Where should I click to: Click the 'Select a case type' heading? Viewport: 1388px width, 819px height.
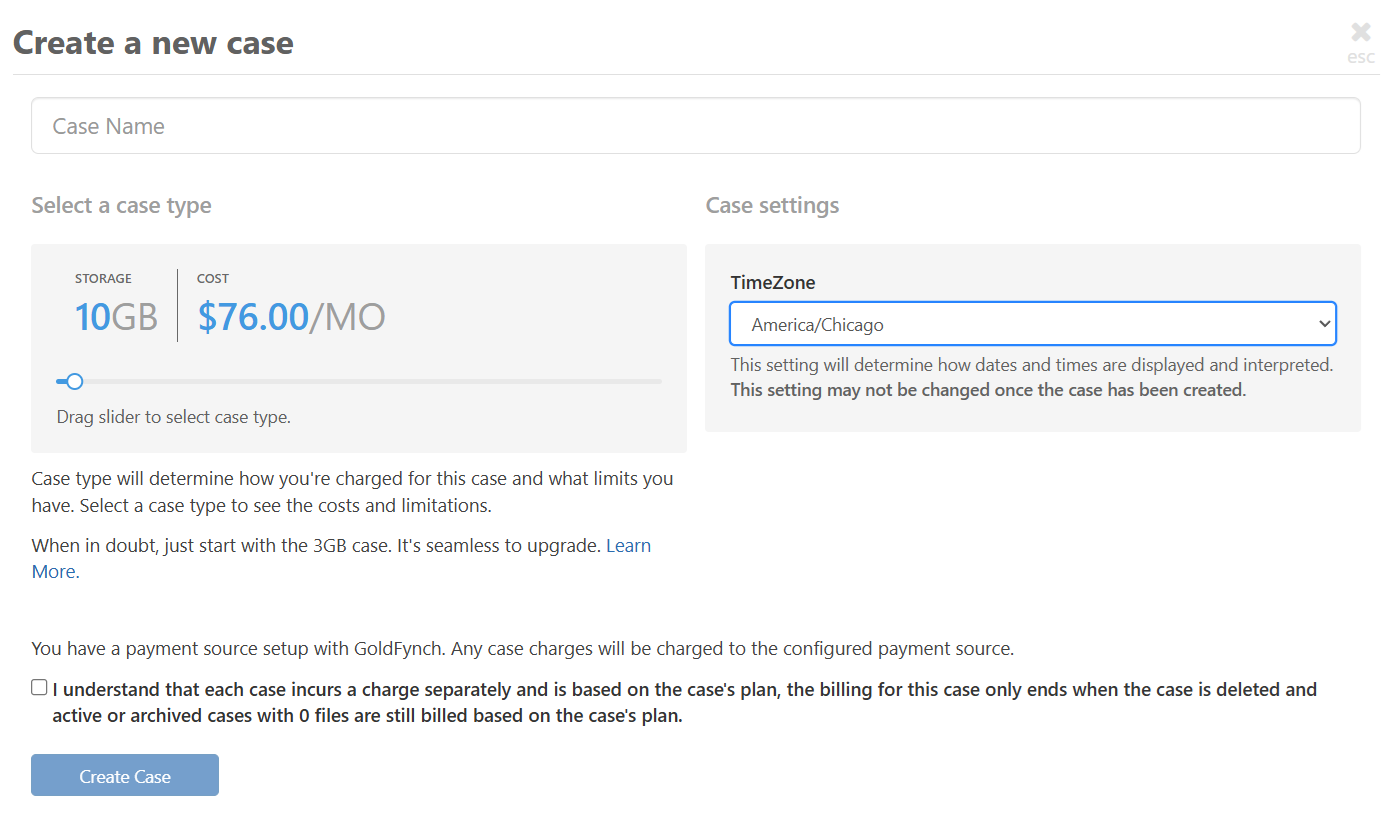click(x=121, y=205)
